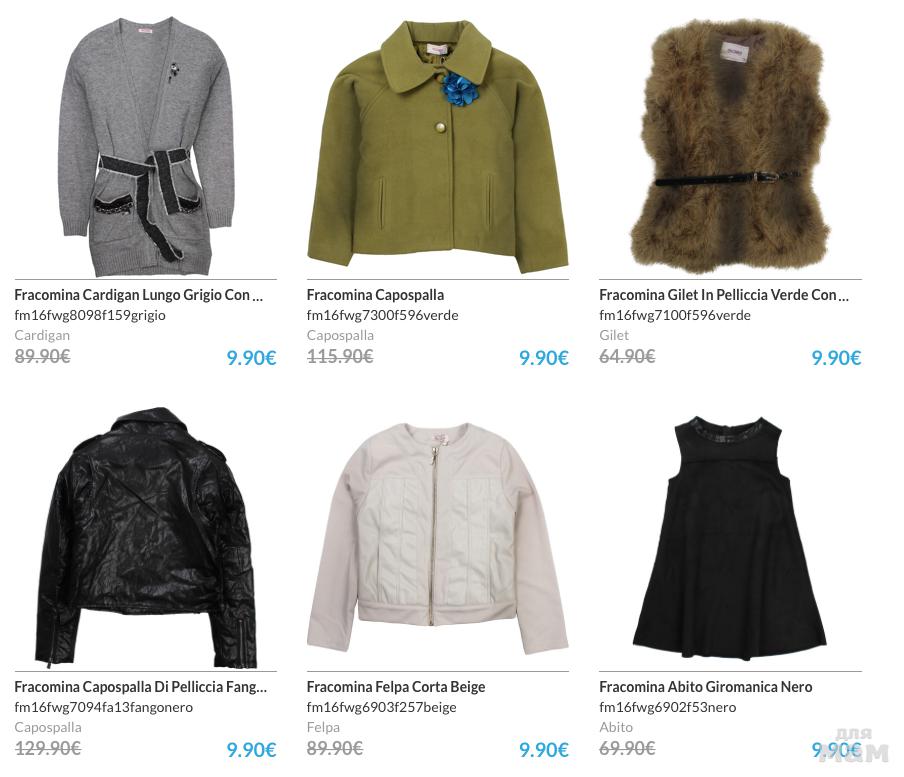Open the black leather jacket image
Viewport: 904px width, 777px height.
click(146, 537)
